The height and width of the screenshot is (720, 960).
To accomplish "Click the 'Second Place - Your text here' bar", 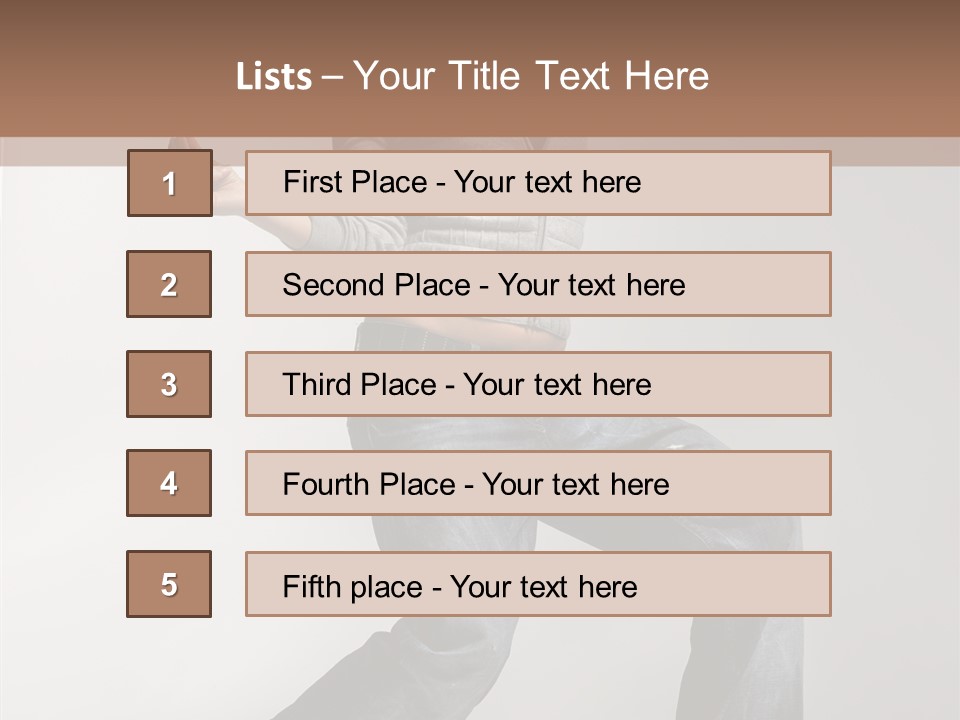I will pos(538,284).
